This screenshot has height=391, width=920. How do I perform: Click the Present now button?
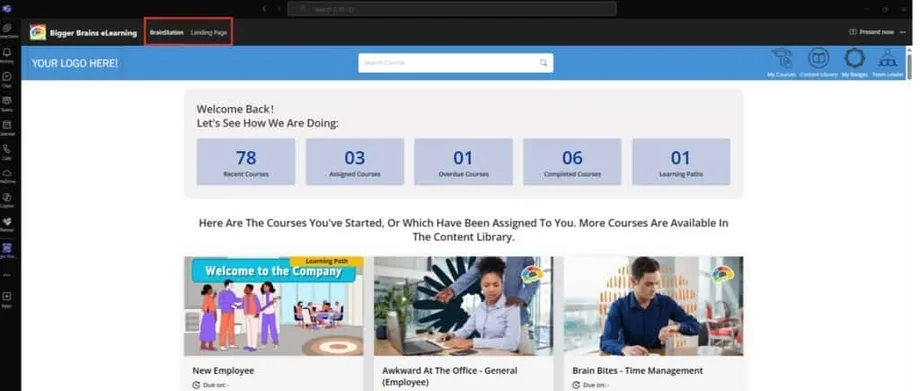click(x=871, y=32)
